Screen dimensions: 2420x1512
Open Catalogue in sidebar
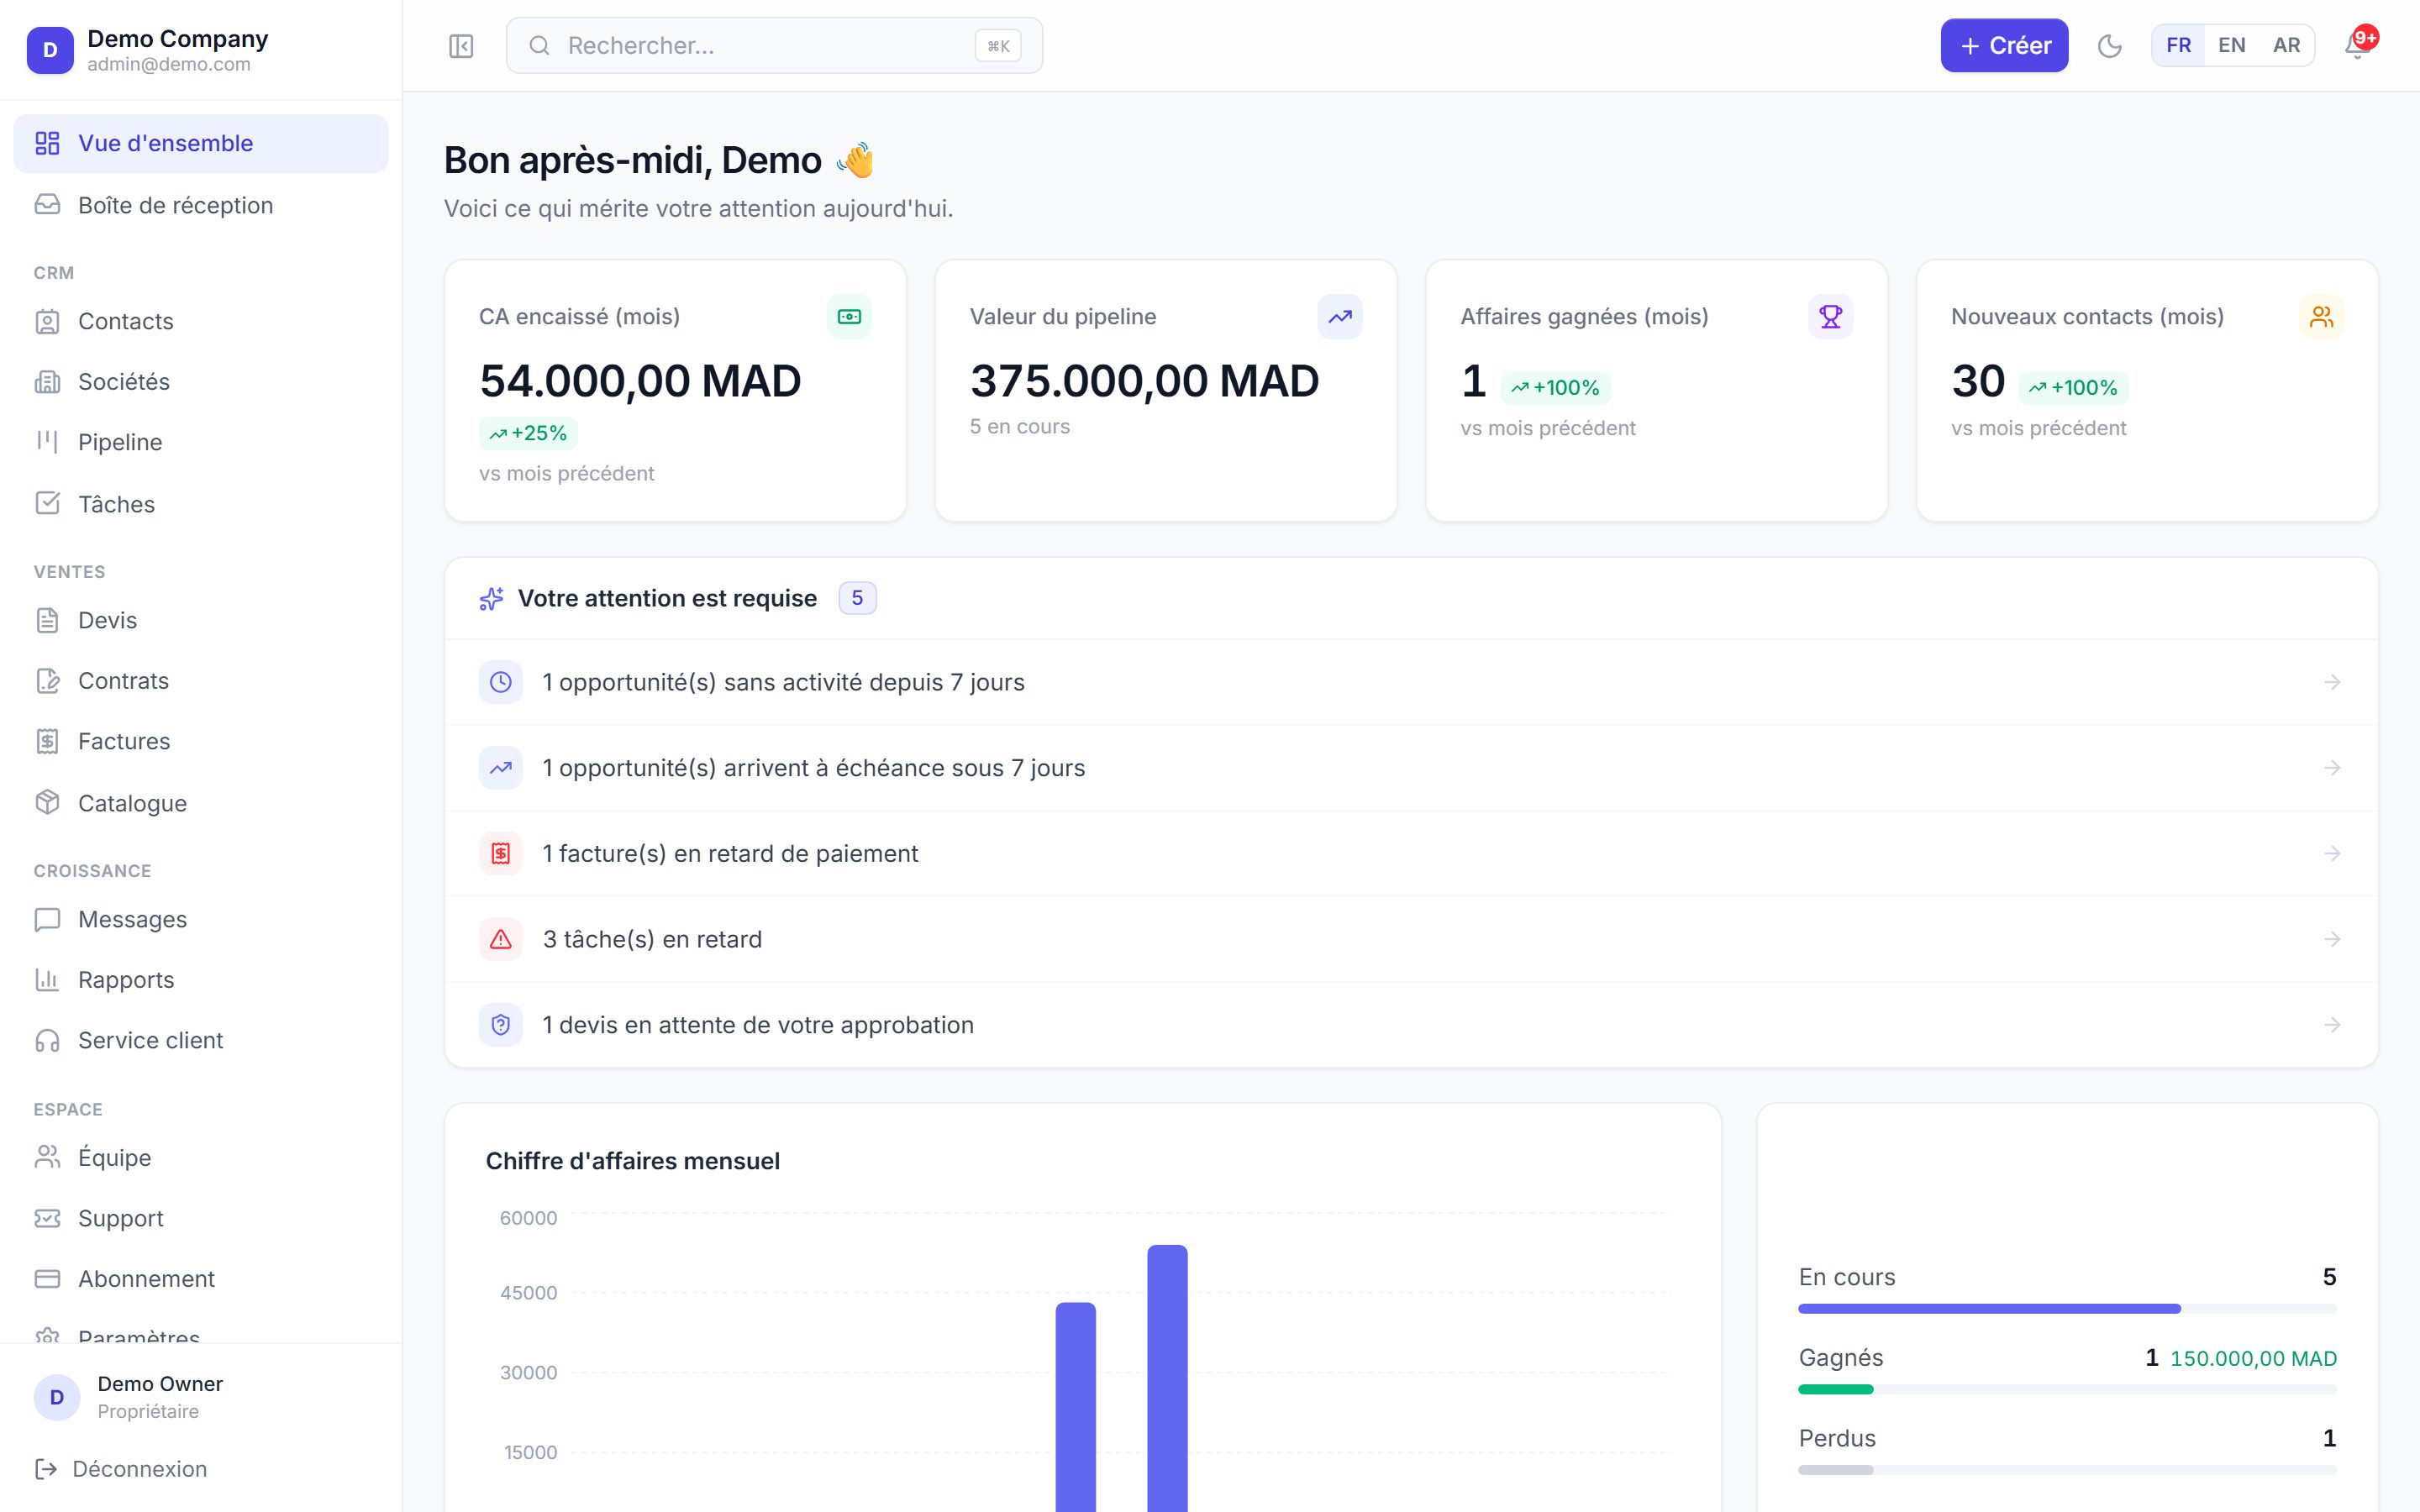tap(201, 803)
